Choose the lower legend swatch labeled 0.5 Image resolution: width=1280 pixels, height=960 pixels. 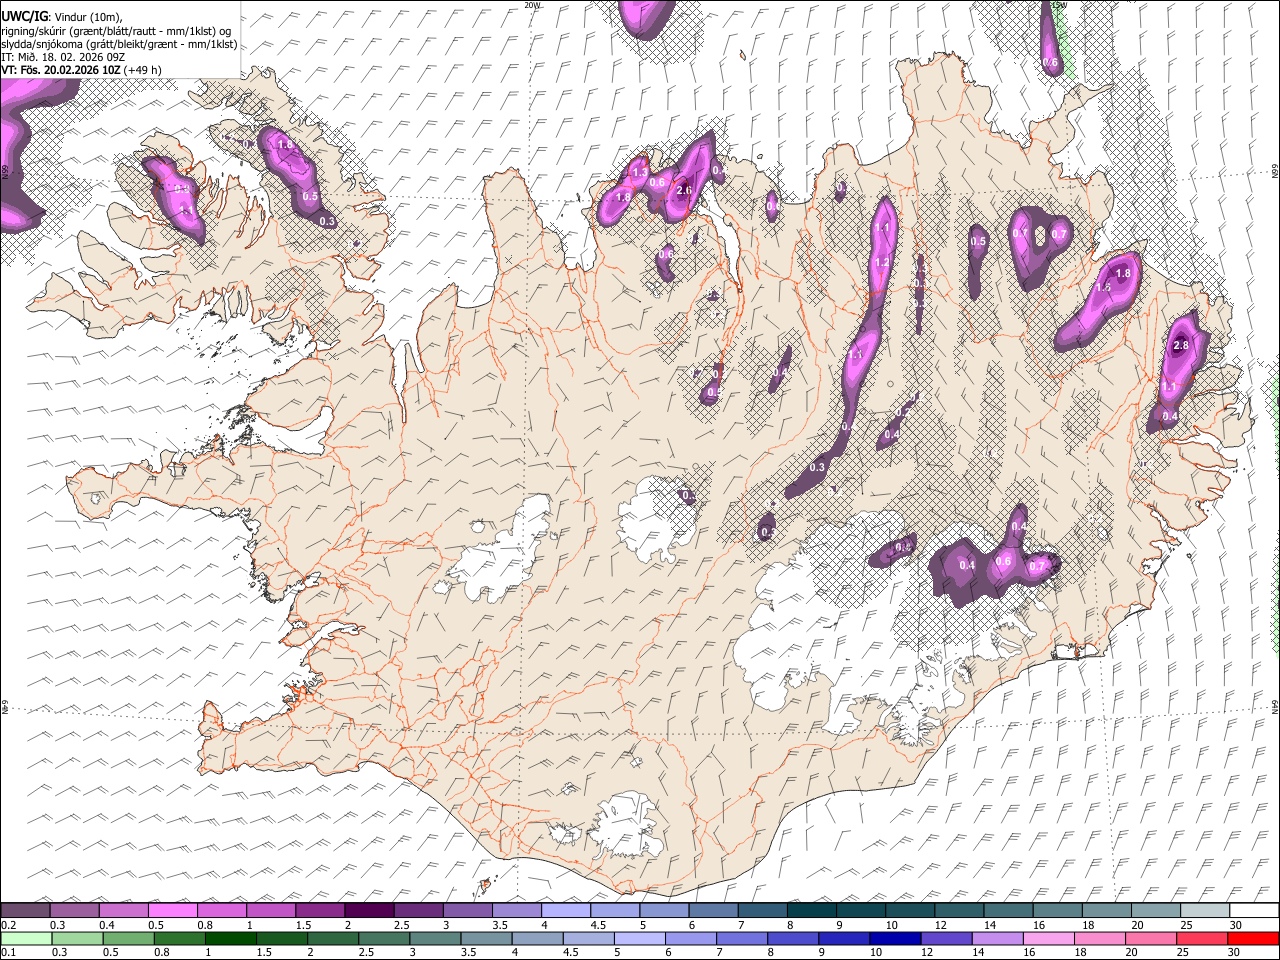(x=128, y=938)
